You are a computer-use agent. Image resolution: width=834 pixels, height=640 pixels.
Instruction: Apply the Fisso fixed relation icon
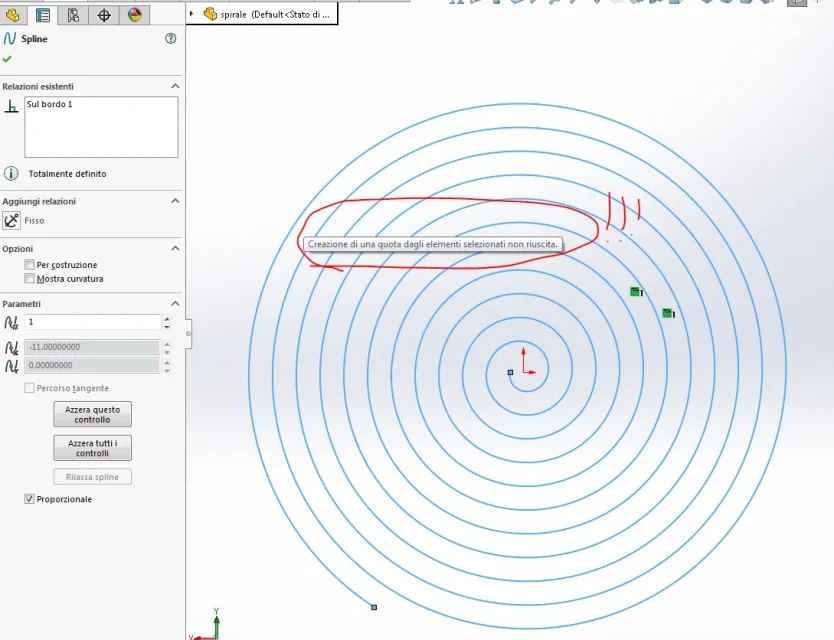tap(11, 220)
